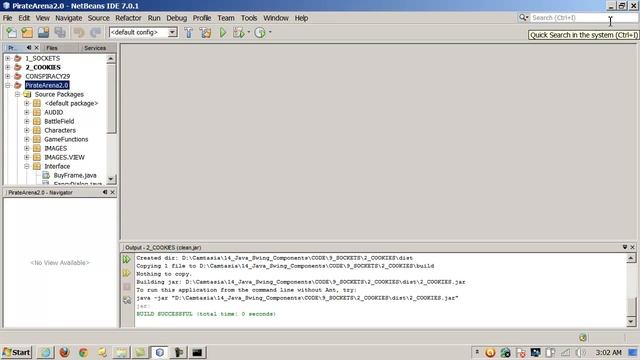
Task: Select the IMAGES.VIEW package
Action: (x=64, y=157)
